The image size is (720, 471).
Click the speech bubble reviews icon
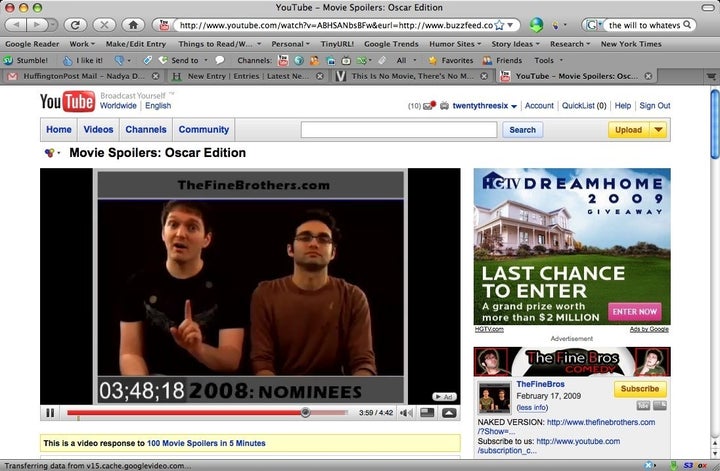tap(220, 60)
